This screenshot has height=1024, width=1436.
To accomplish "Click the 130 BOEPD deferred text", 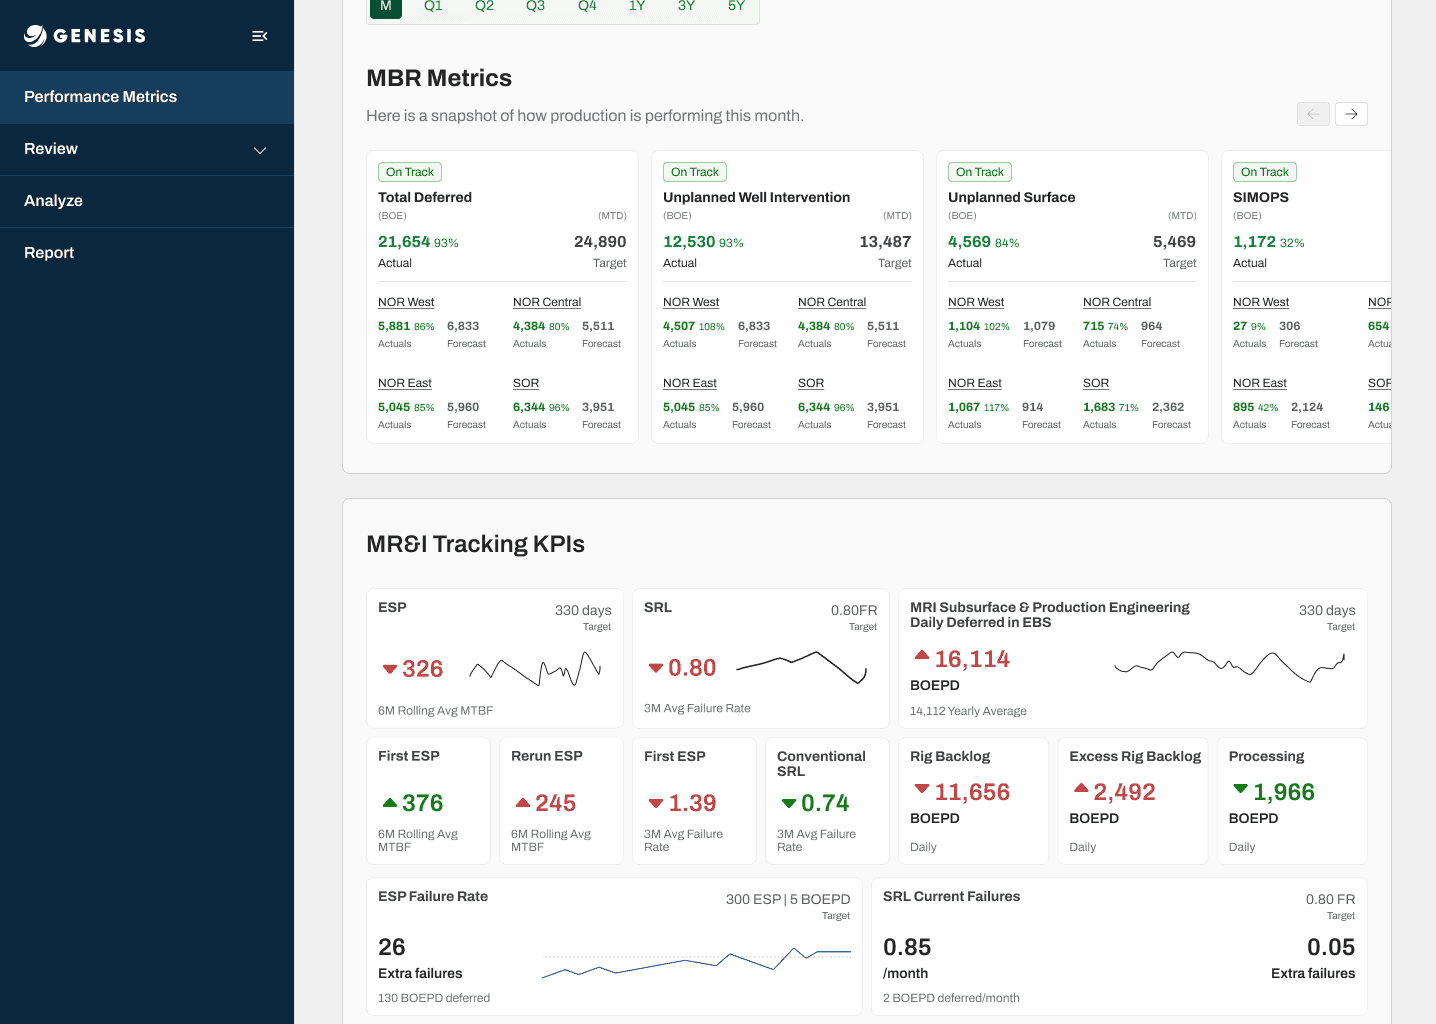I will (x=434, y=998).
